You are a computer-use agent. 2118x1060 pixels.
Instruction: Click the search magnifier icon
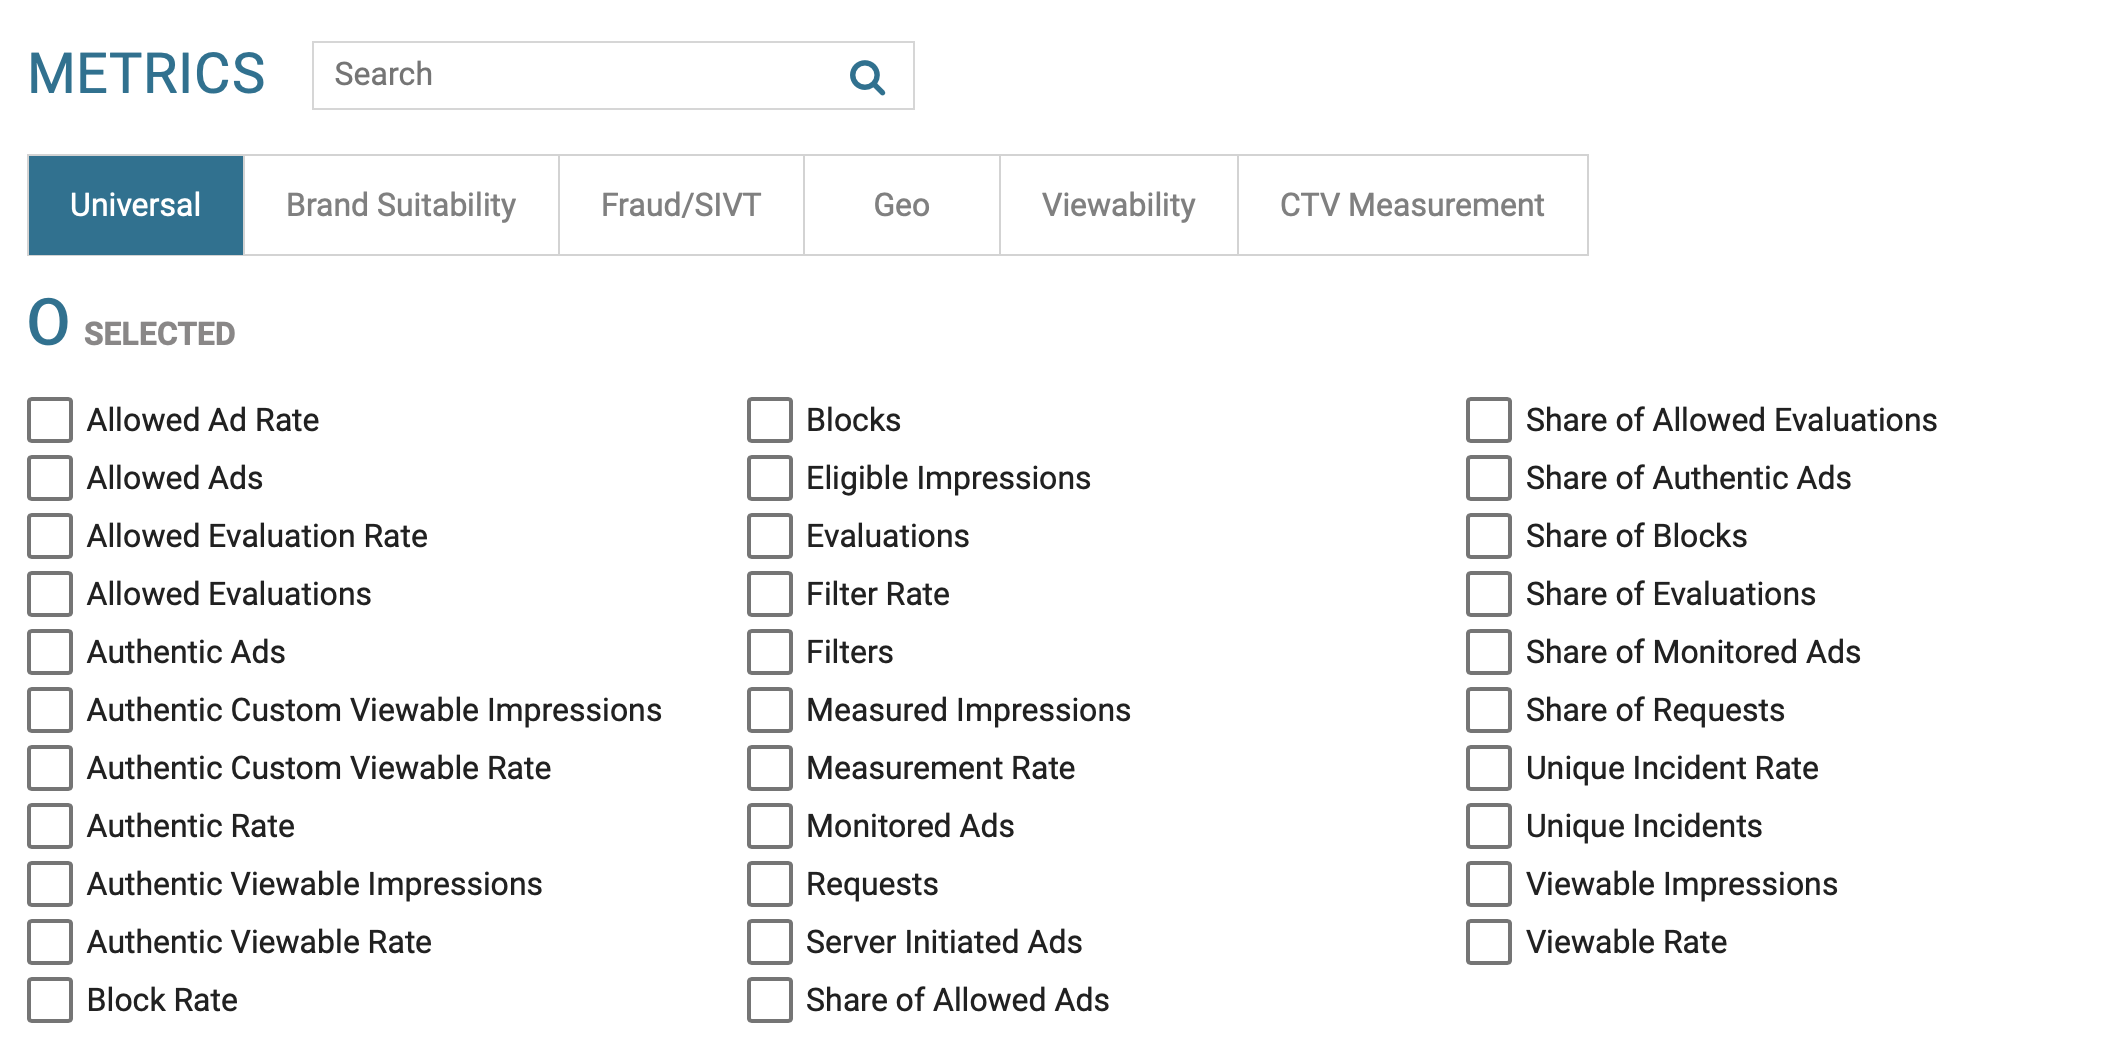867,77
